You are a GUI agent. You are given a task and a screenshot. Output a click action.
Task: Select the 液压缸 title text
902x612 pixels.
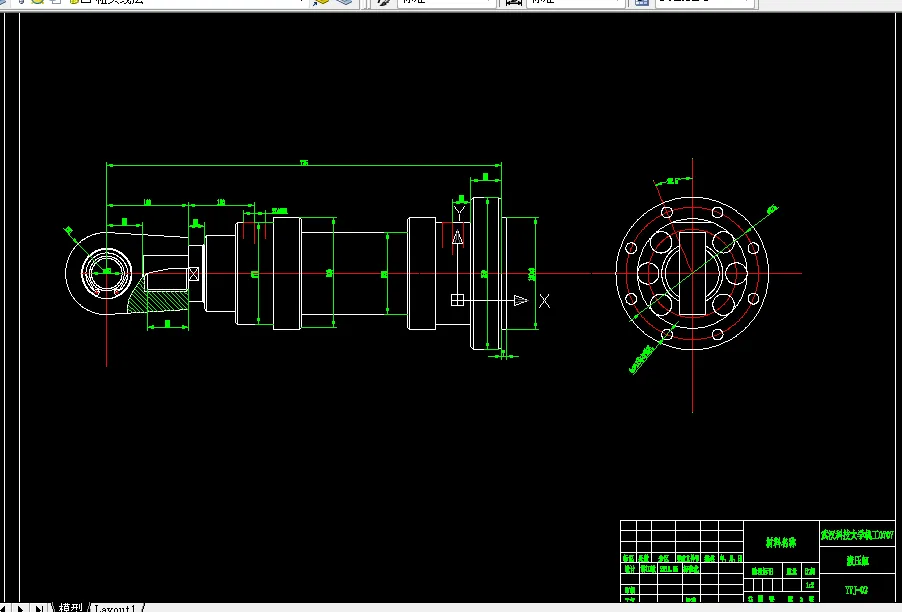coord(857,560)
